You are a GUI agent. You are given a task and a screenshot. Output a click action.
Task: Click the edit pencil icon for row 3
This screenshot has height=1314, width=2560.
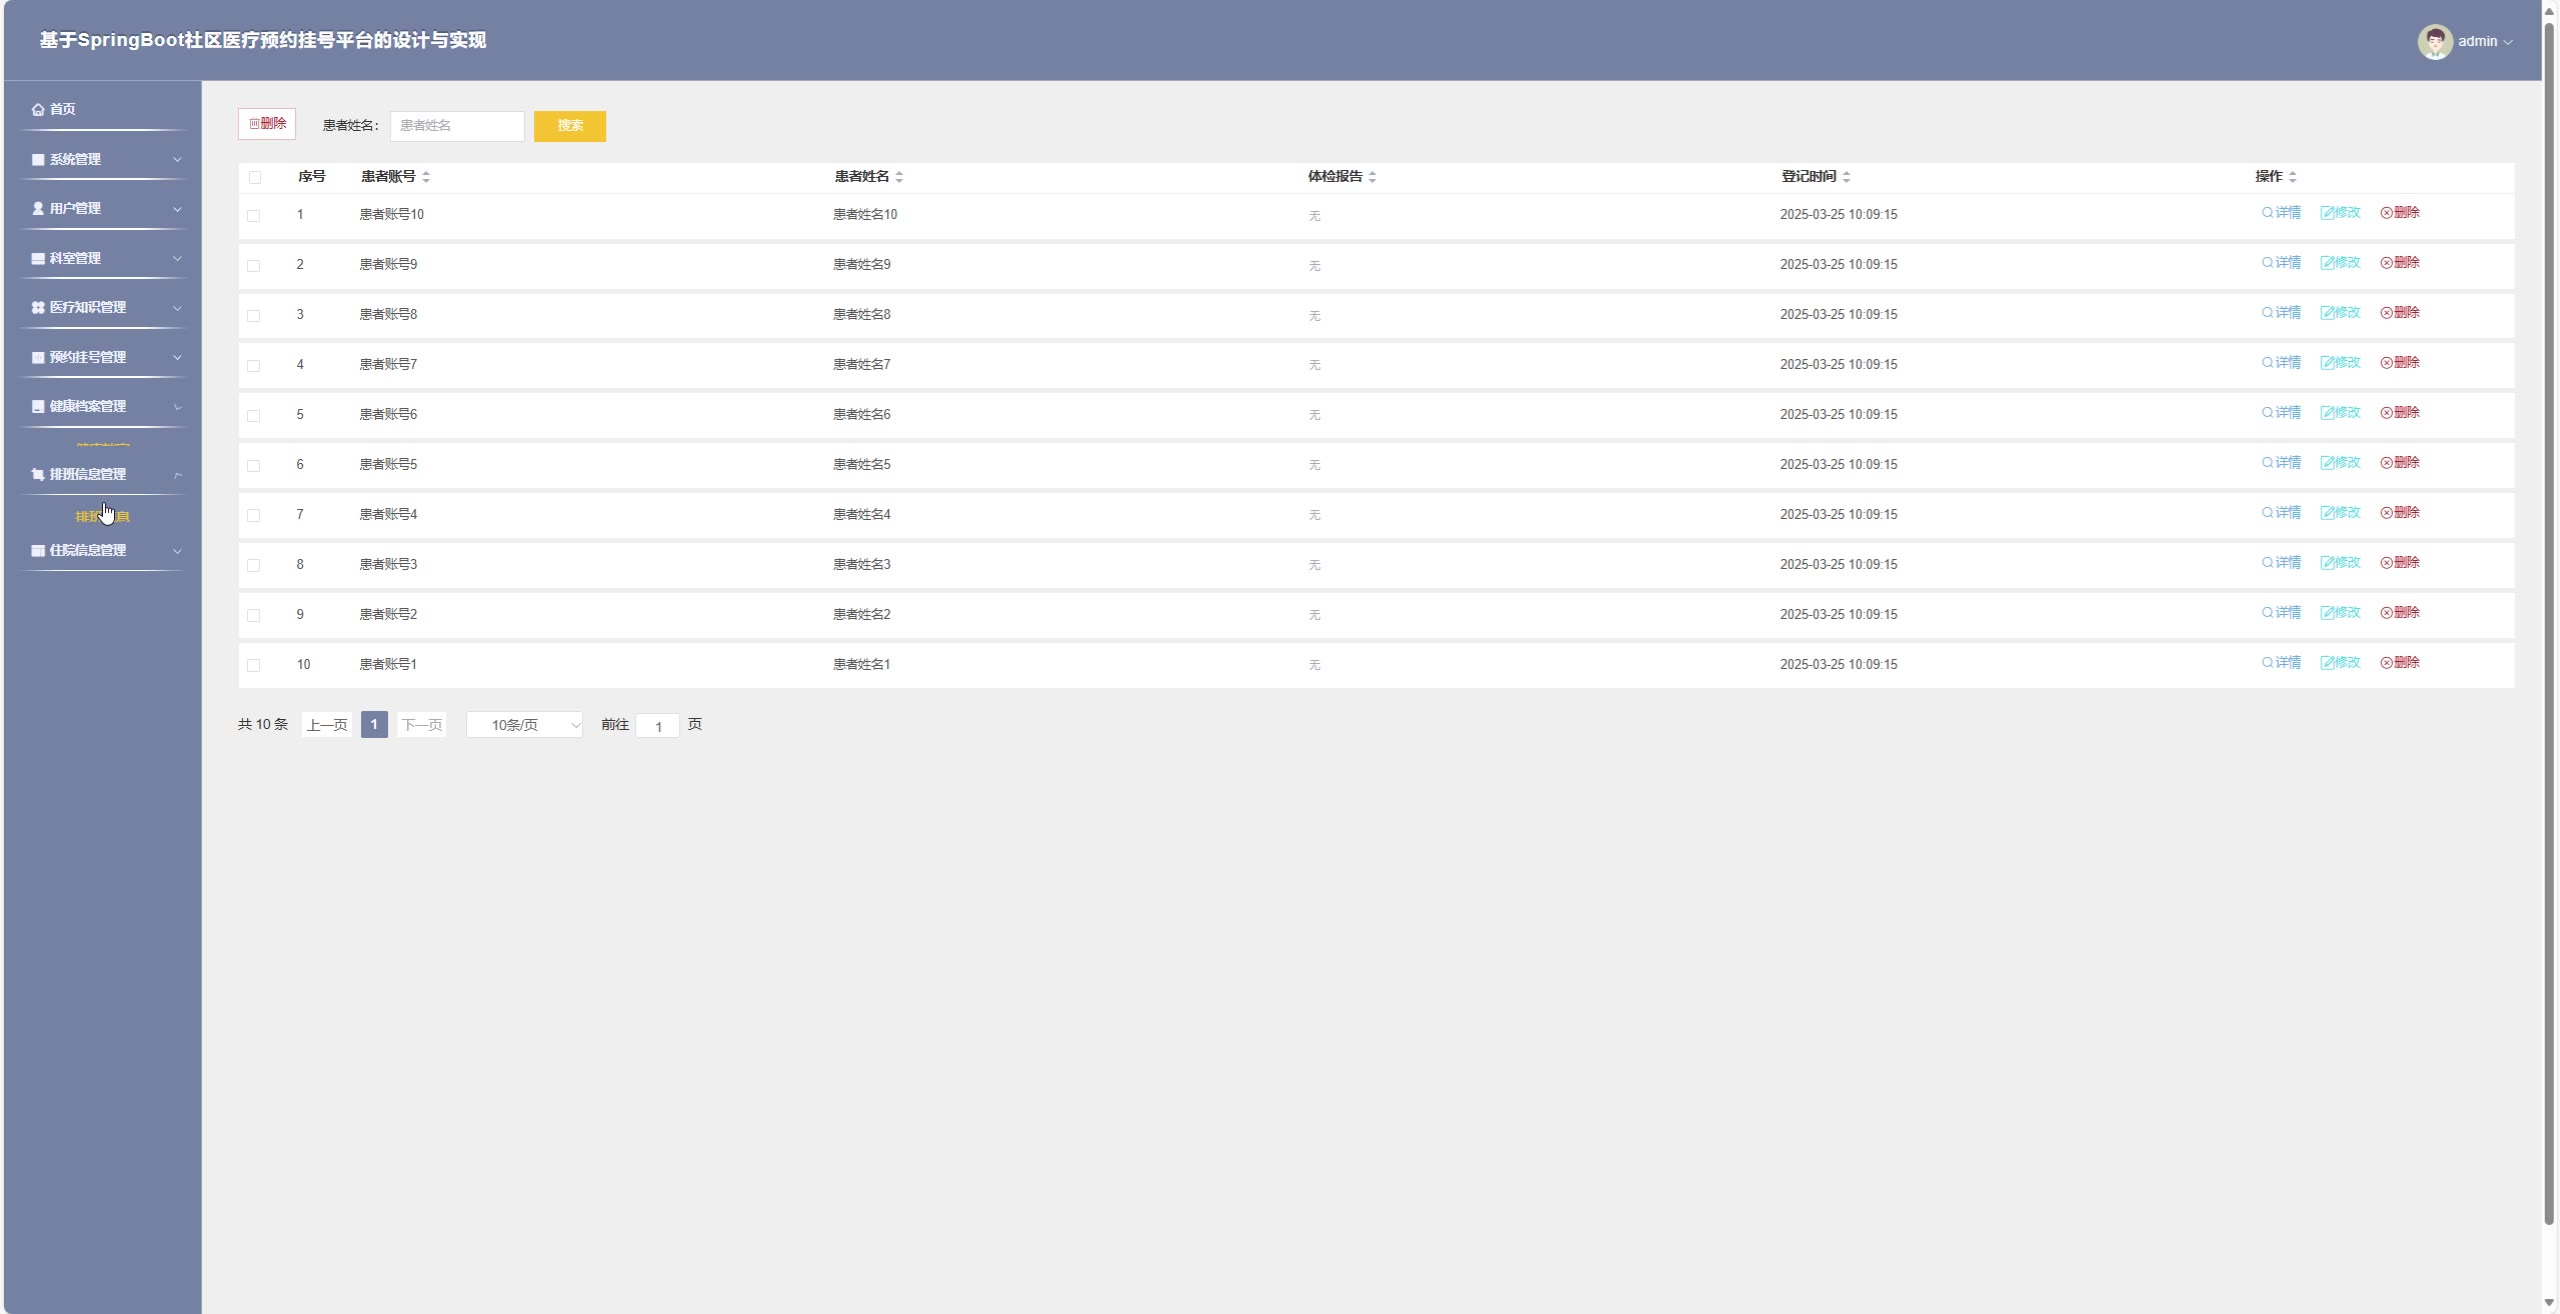[2326, 313]
